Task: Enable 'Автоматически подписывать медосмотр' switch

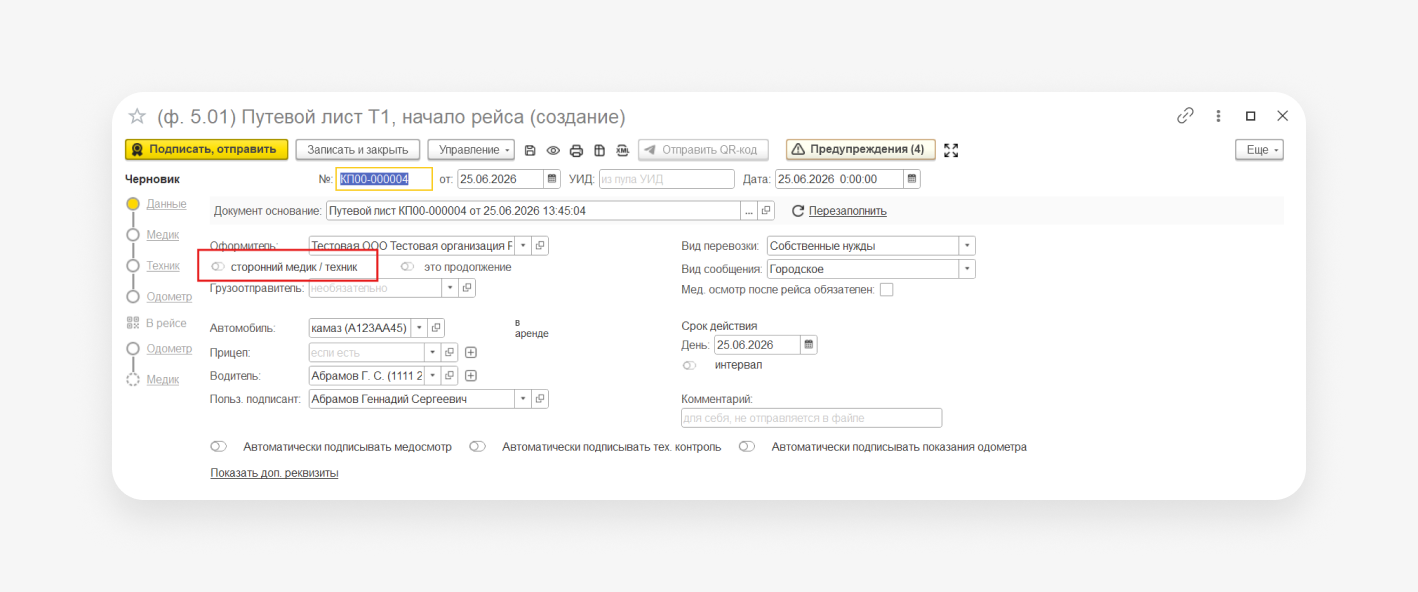Action: 218,447
